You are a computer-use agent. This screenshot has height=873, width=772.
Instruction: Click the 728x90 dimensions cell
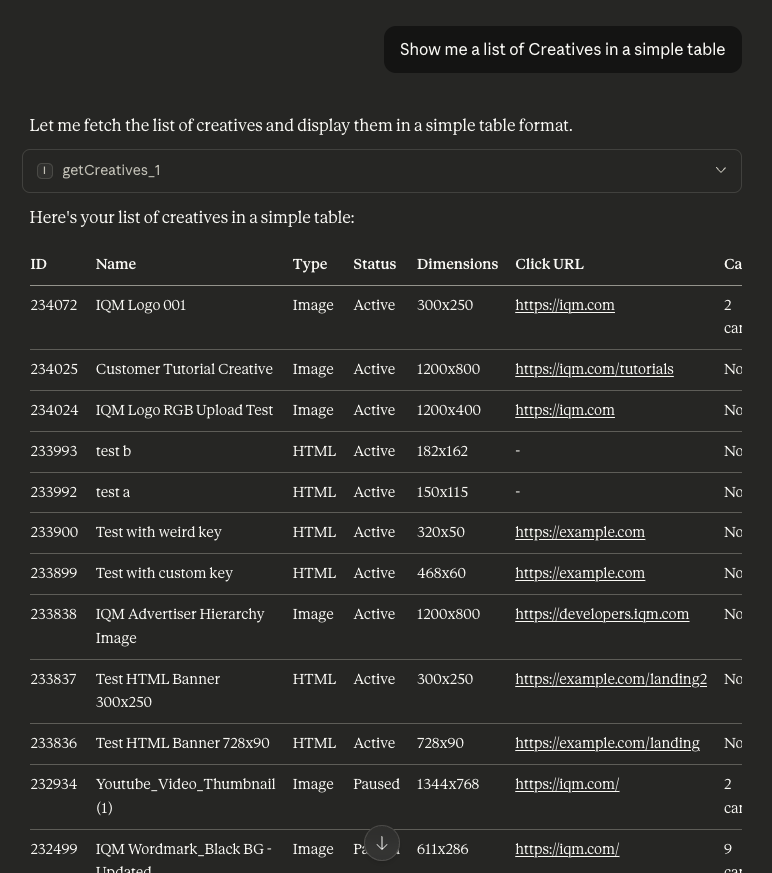pyautogui.click(x=440, y=743)
